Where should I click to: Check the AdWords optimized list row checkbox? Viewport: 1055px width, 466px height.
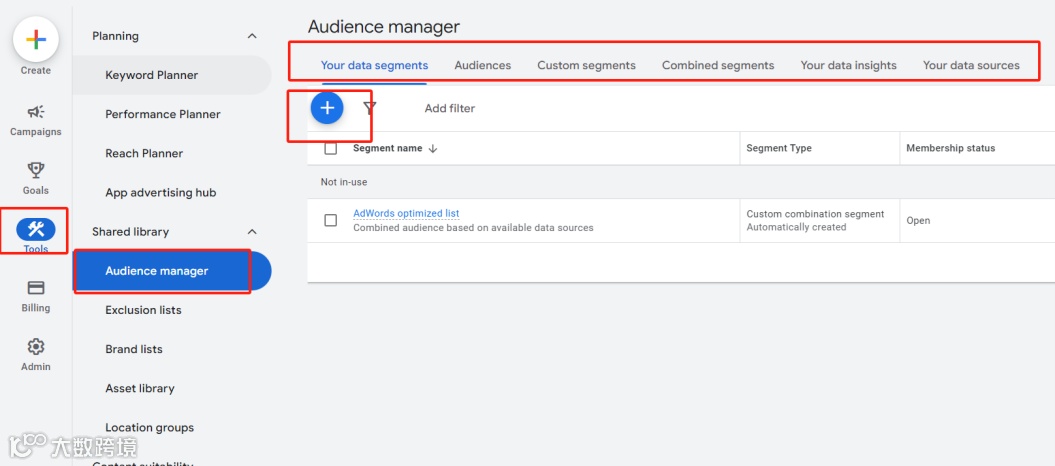point(331,220)
